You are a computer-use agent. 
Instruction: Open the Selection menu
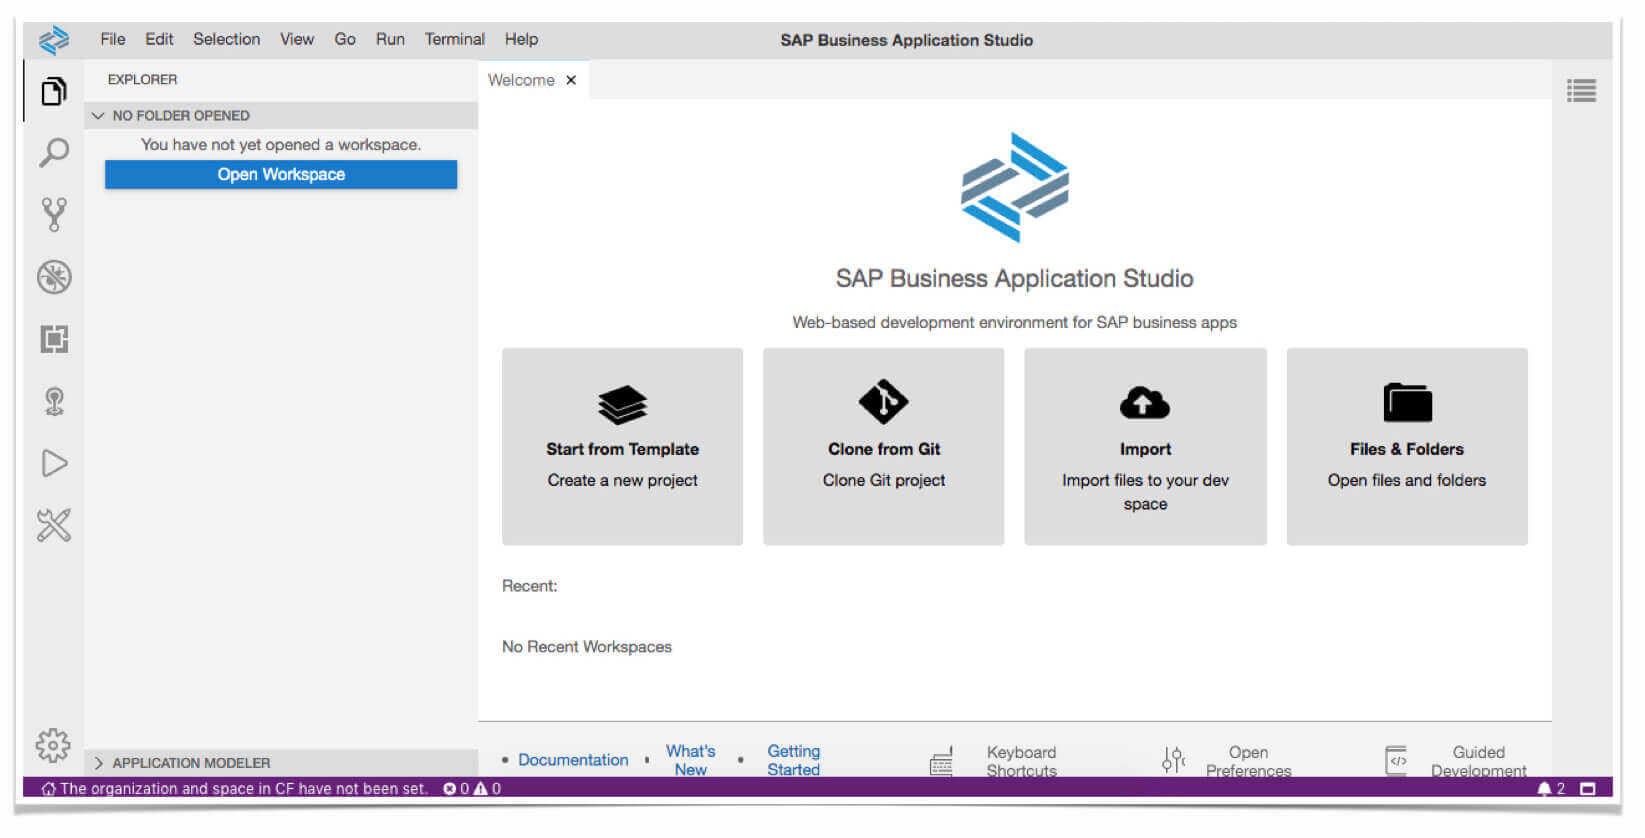(x=227, y=39)
